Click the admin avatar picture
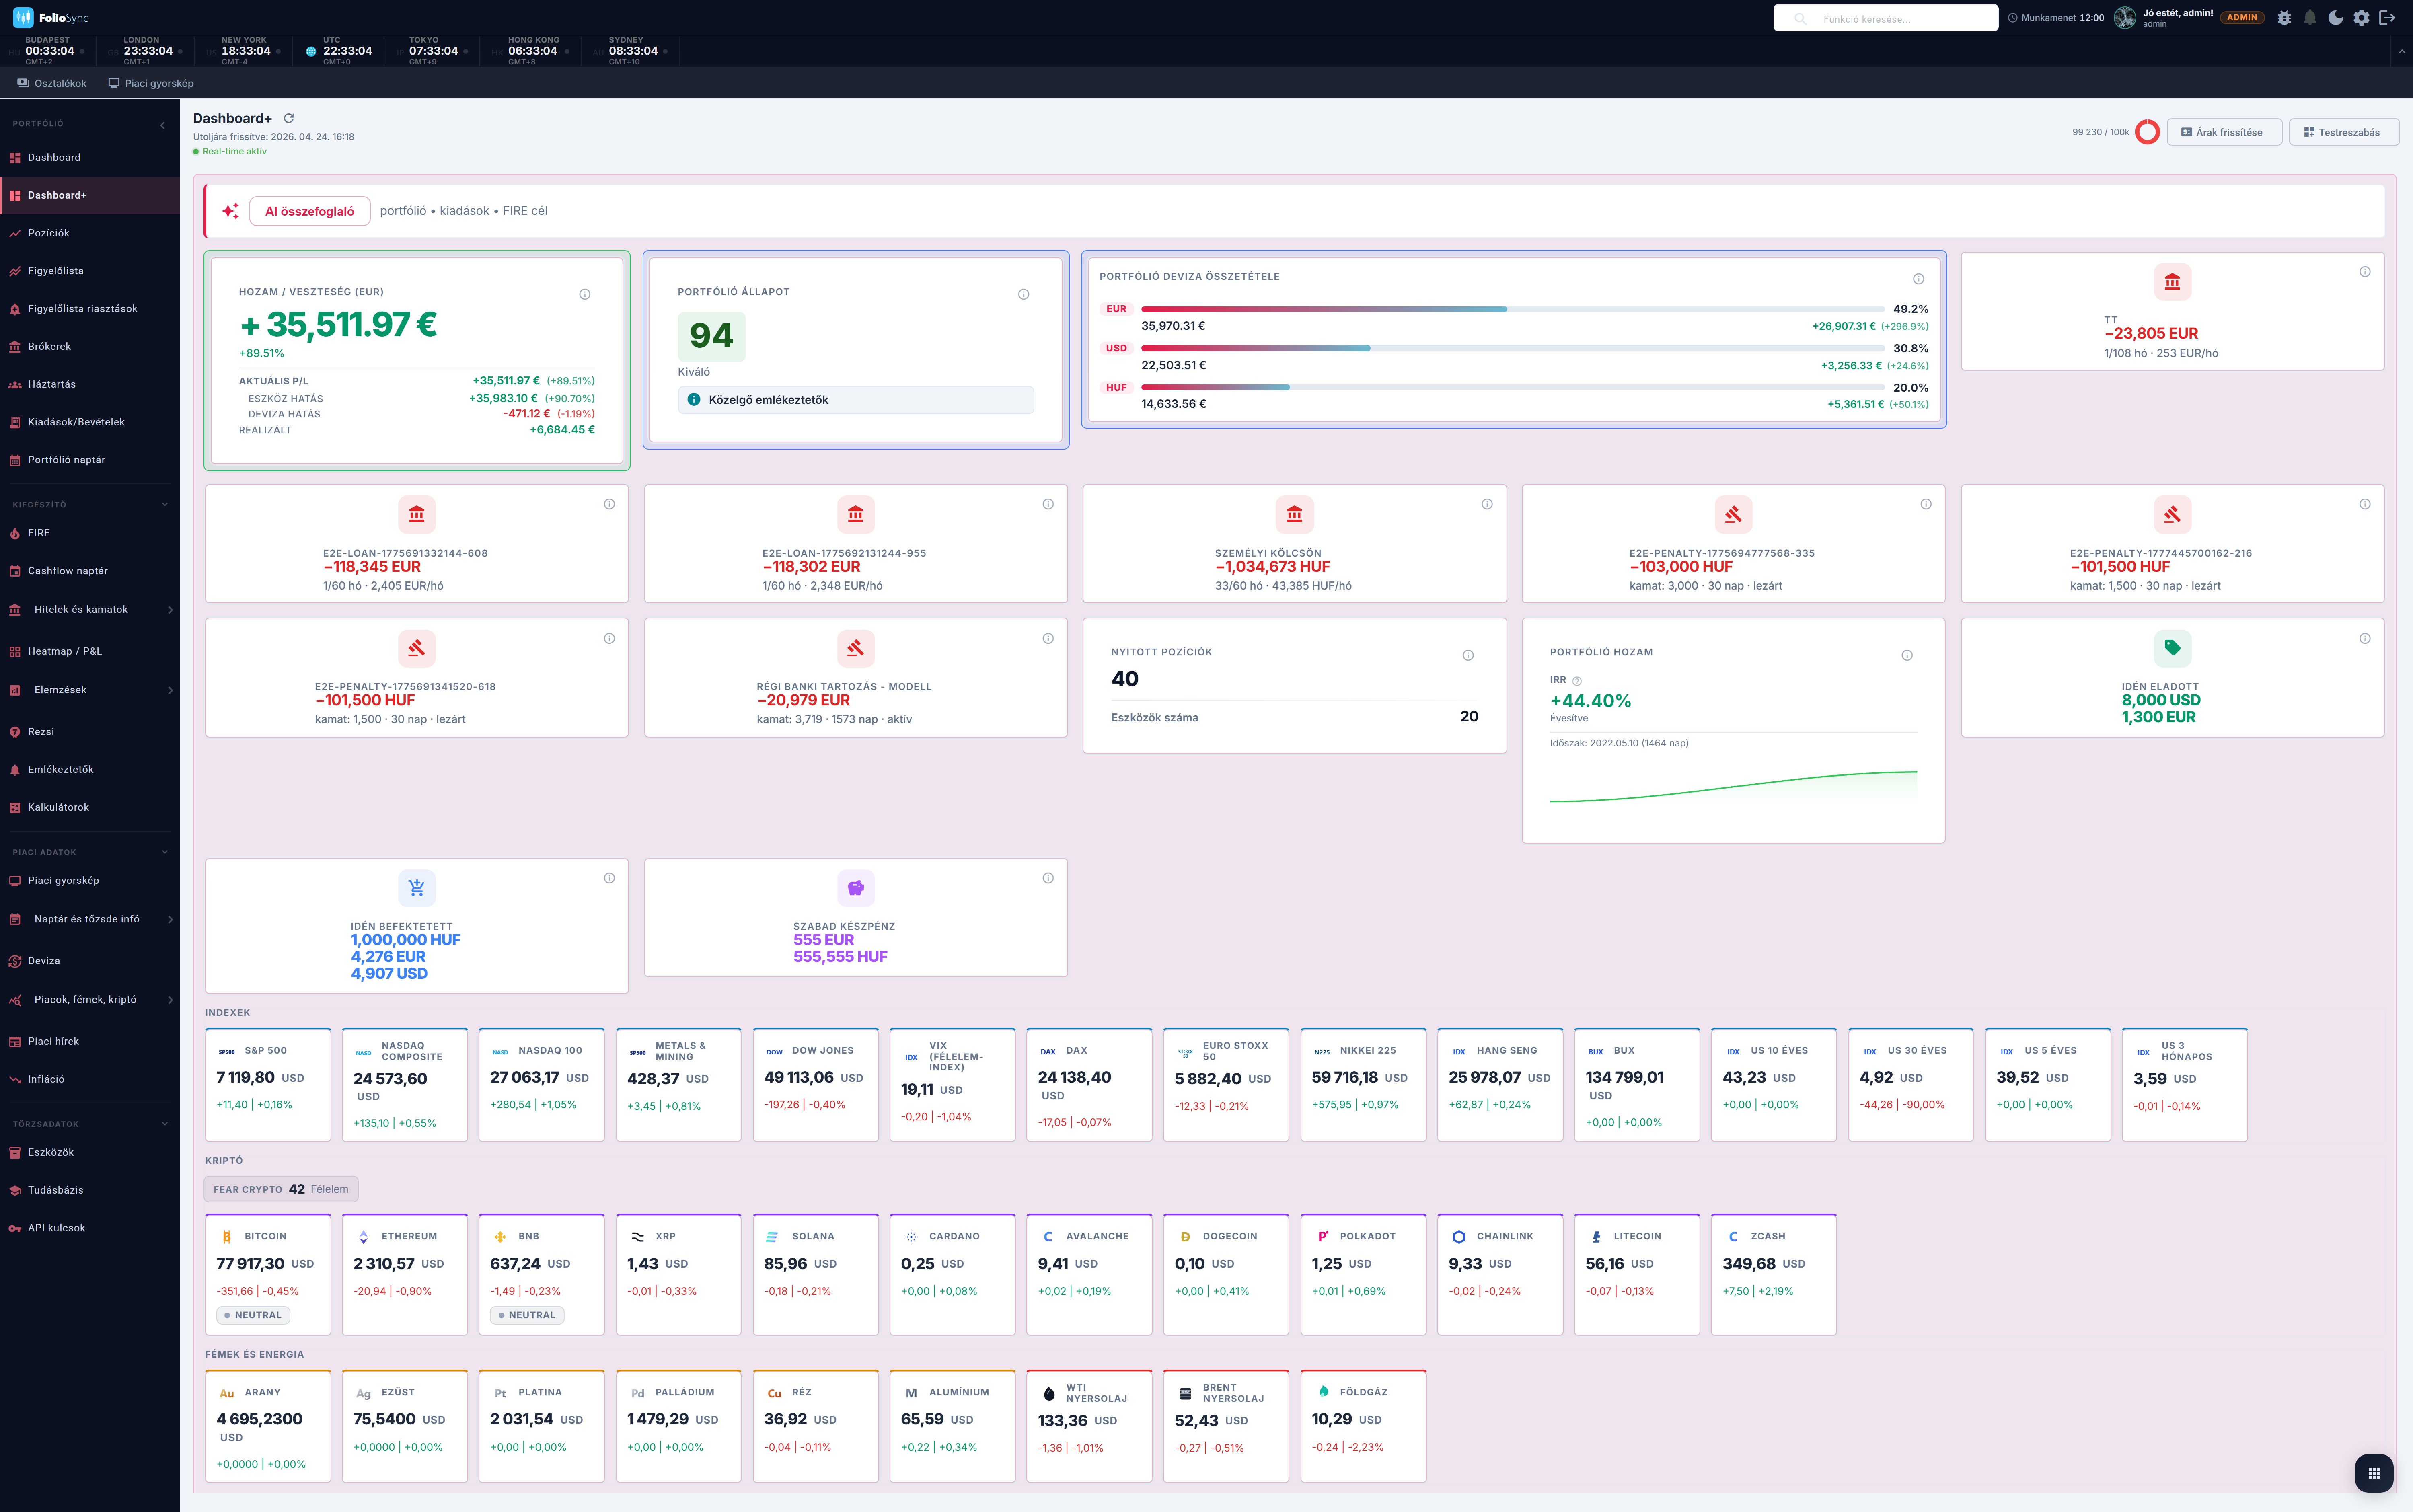 tap(2125, 18)
